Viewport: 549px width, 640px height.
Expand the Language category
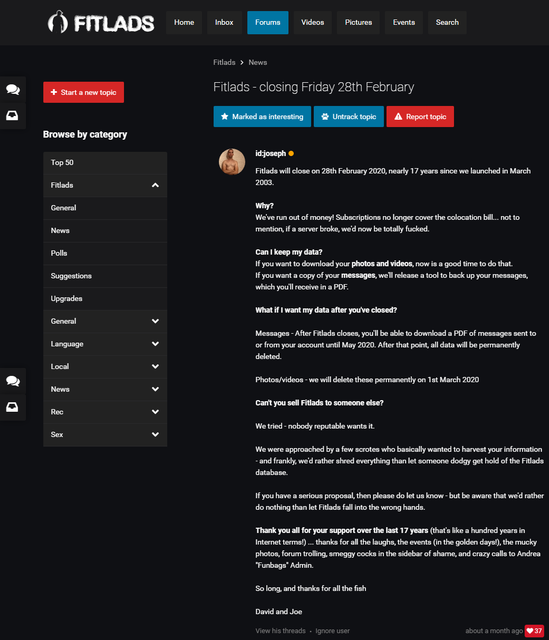(105, 344)
